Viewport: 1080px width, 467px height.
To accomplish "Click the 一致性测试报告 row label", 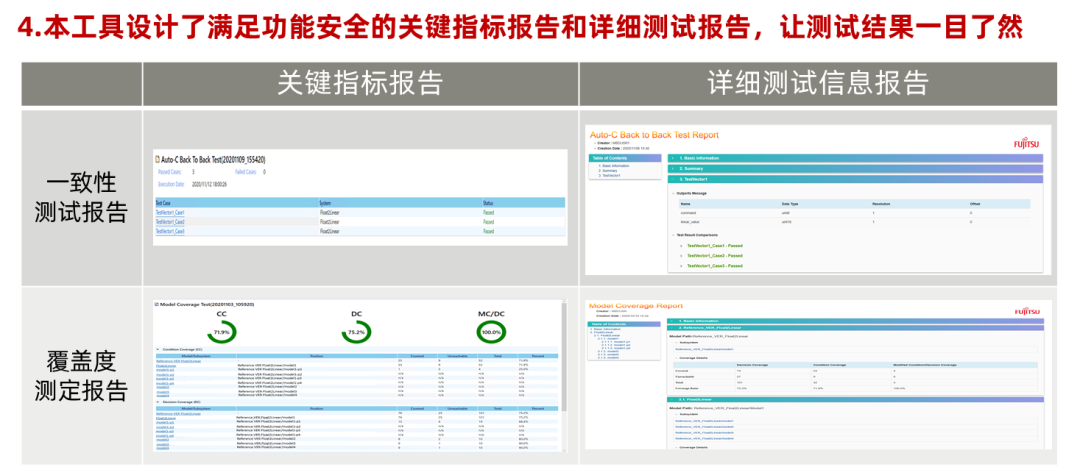I will click(81, 198).
